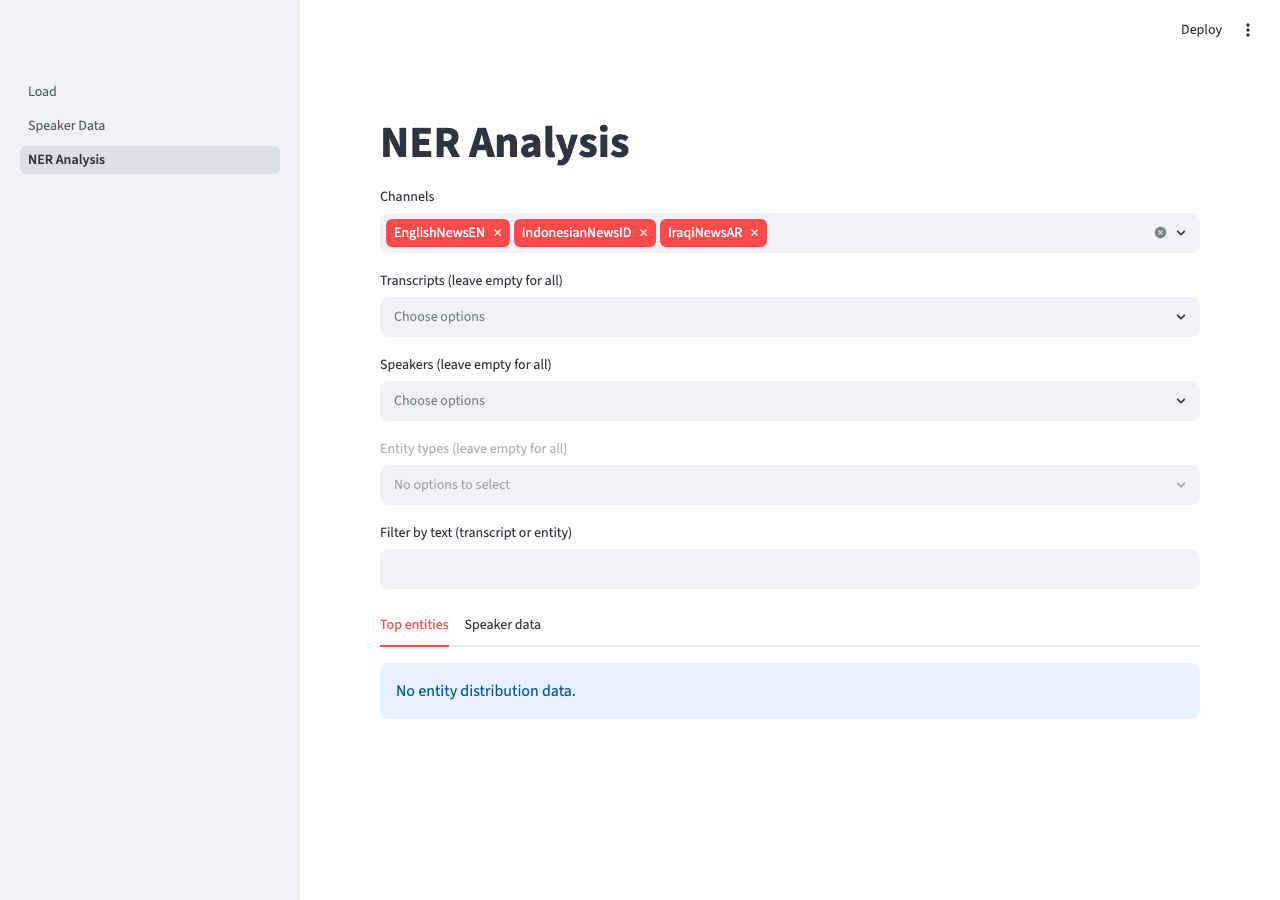Remove the IndonesianNewsID channel tag

click(643, 233)
